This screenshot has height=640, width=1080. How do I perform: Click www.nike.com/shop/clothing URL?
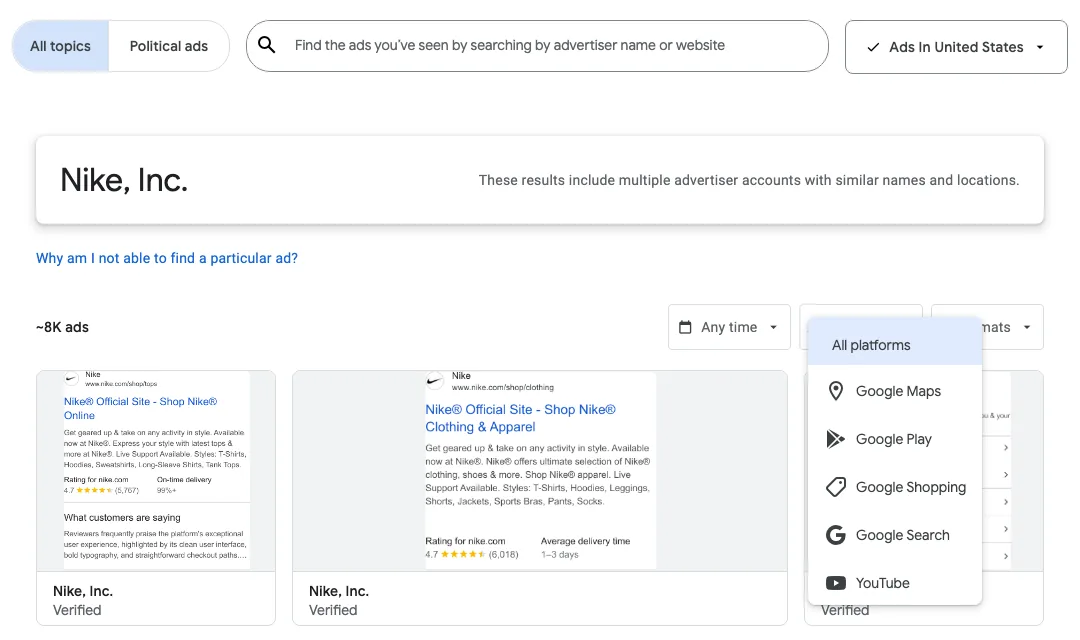502,387
